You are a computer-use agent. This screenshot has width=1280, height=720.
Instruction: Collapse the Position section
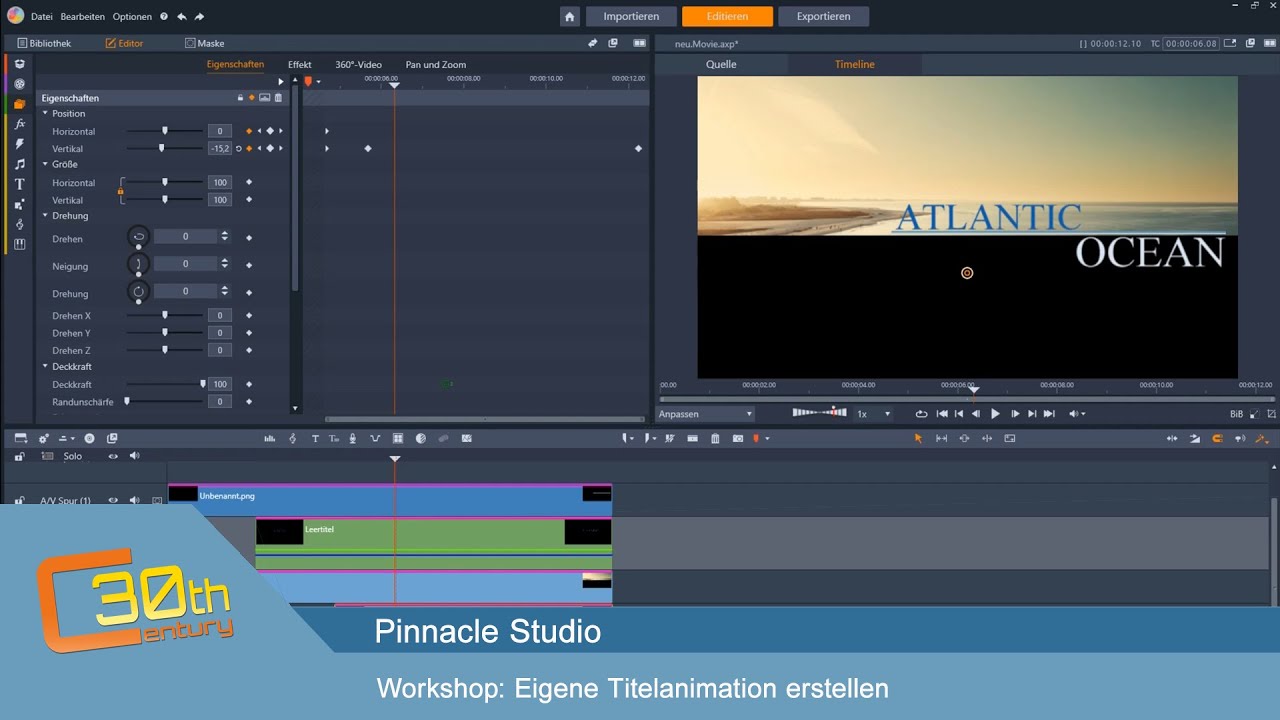45,113
